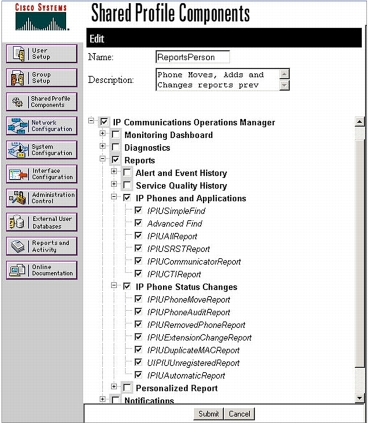The height and width of the screenshot is (426, 369).
Task: Expand the Diagnostics node
Action: click(x=102, y=146)
